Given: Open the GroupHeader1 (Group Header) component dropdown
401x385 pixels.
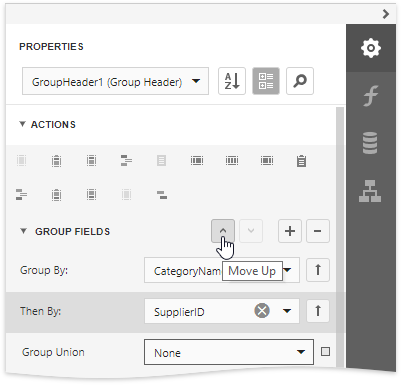Looking at the screenshot, I should click(x=115, y=81).
